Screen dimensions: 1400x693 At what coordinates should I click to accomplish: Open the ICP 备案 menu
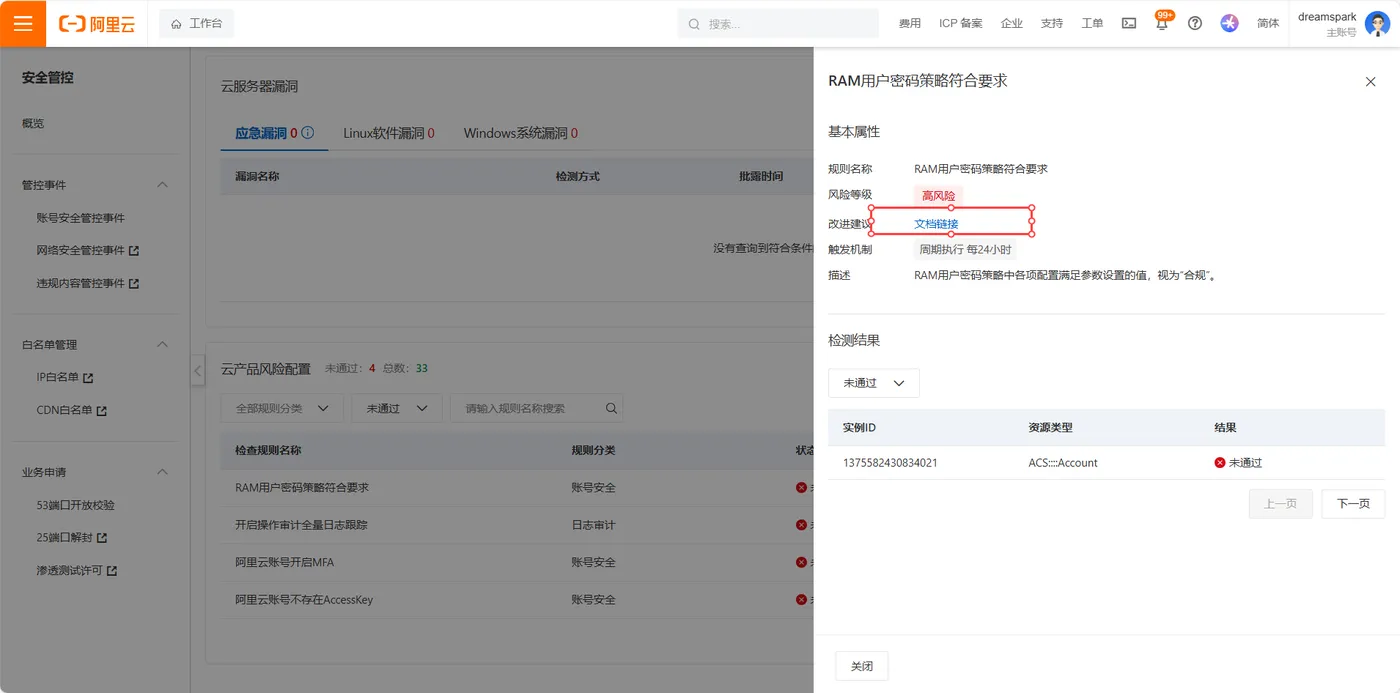[x=961, y=23]
